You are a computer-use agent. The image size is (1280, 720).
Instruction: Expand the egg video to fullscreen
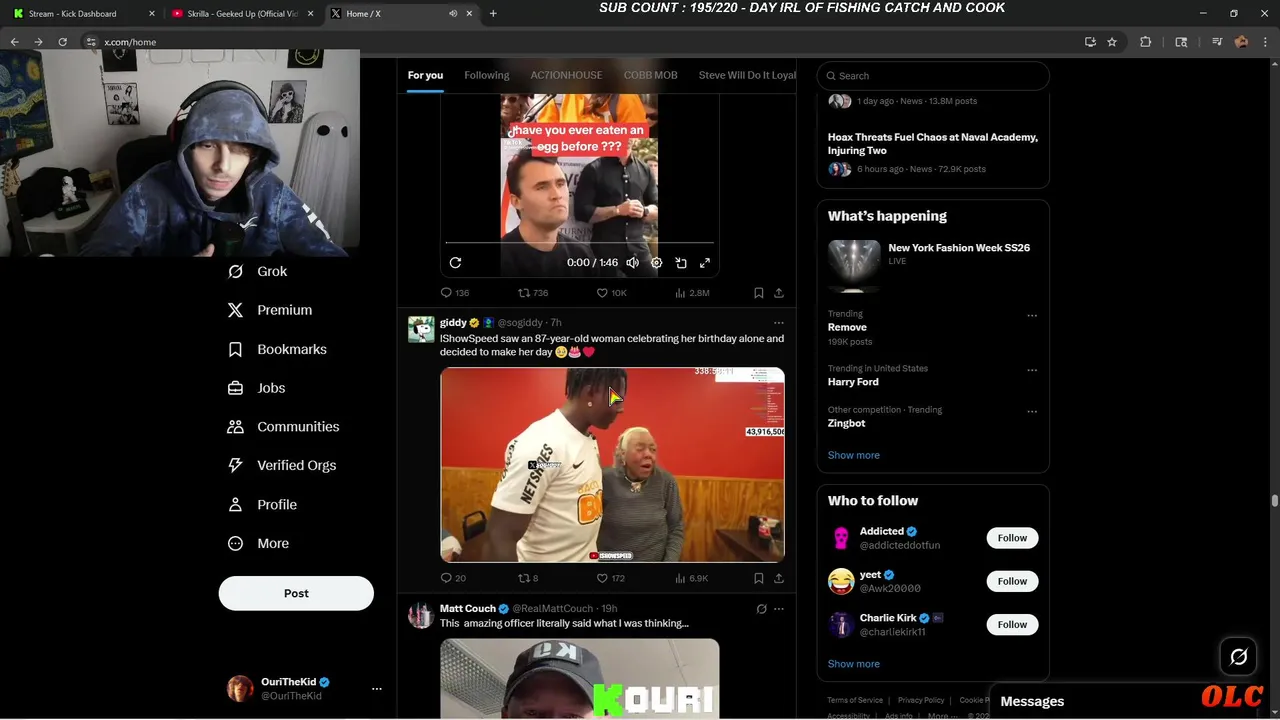coord(705,262)
